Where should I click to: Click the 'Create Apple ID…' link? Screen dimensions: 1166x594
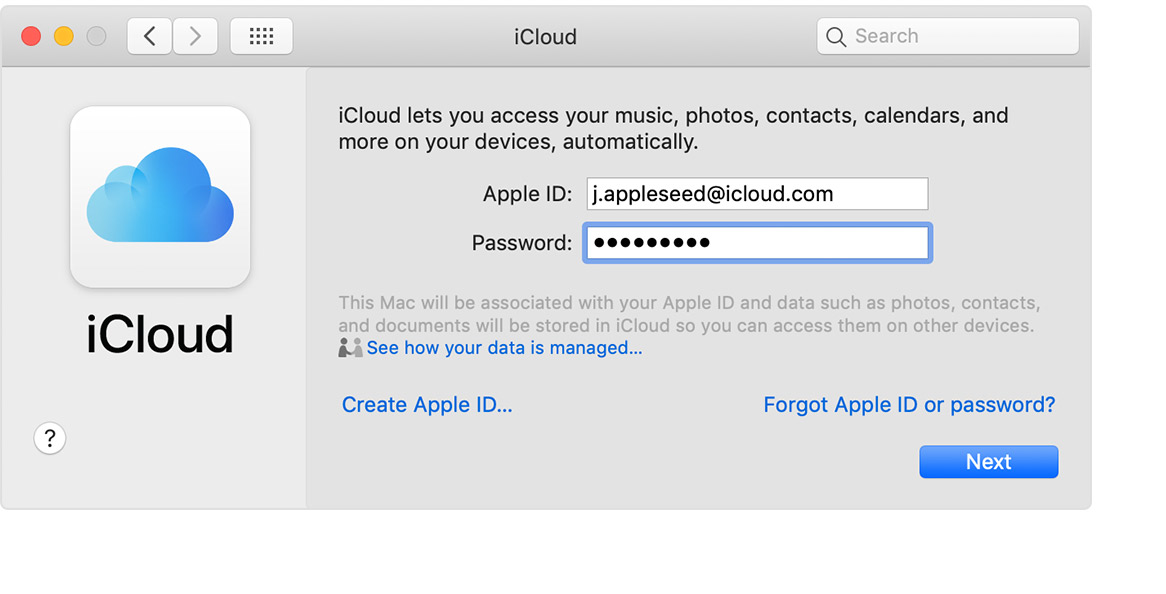(427, 405)
